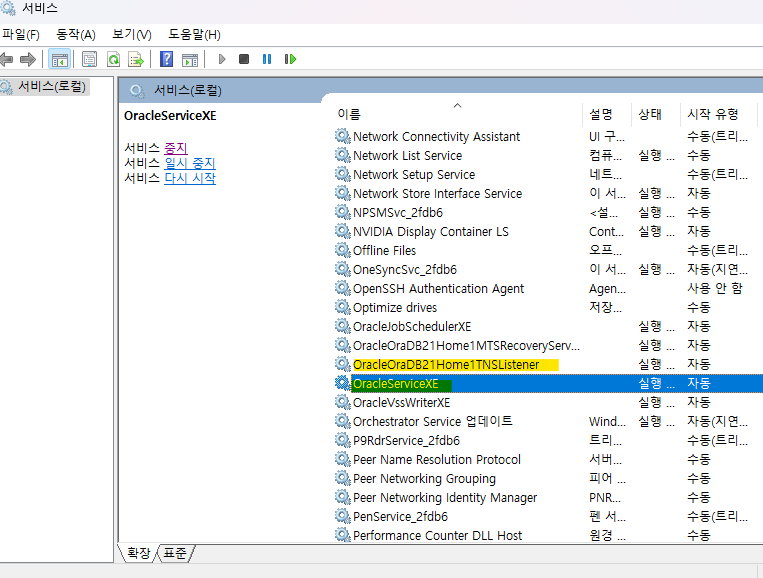Select Offline Files service row
Screen dimensions: 763x578
coord(548,251)
